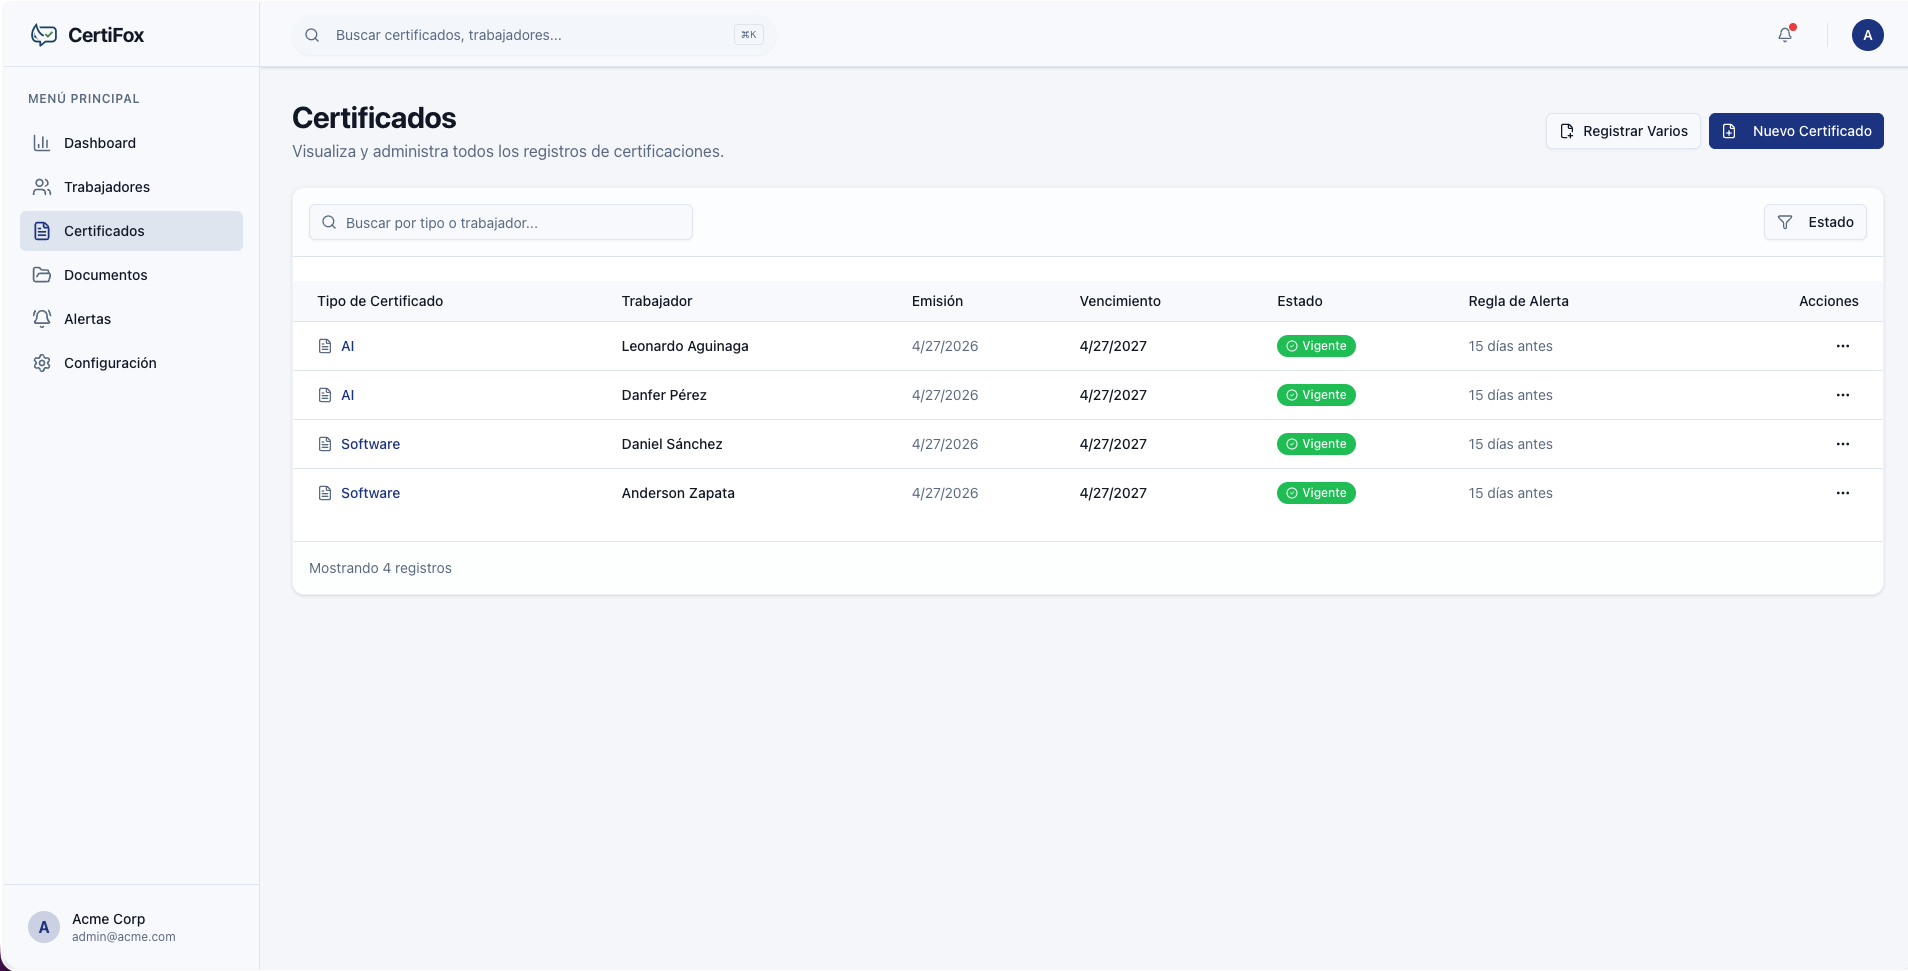Viewport: 1908px width, 971px height.
Task: Click document icon in Leonardo Aguinaga row
Action: pos(325,346)
